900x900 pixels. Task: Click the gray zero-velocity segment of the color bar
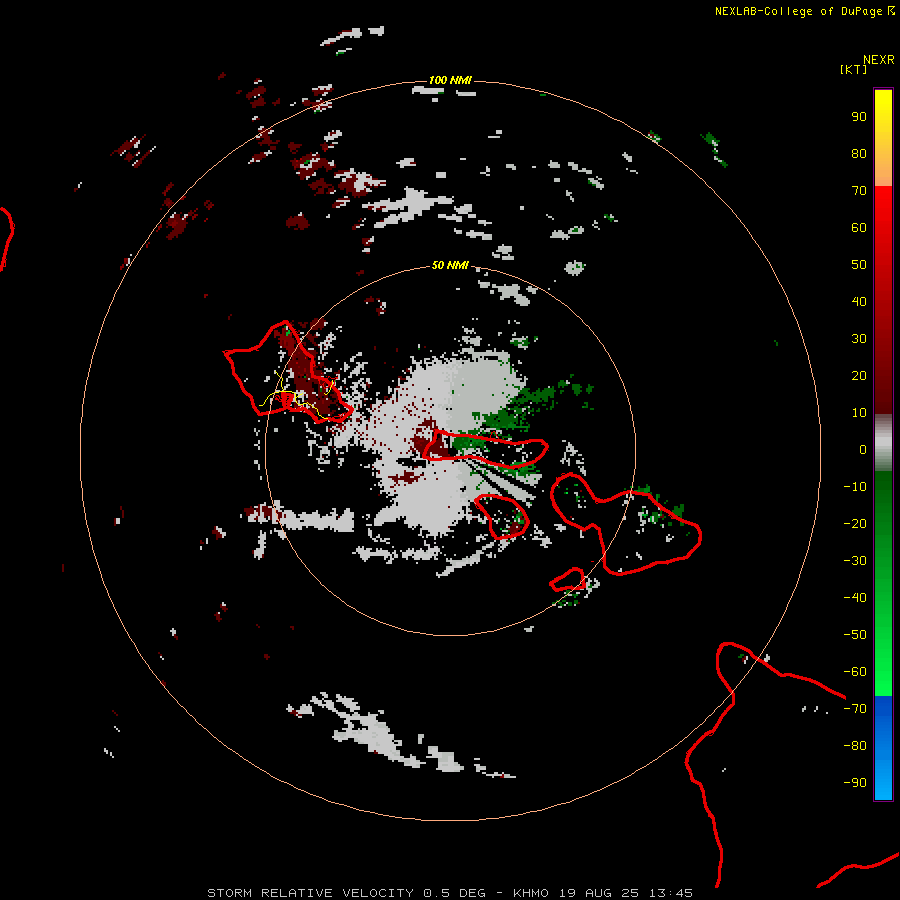click(x=883, y=443)
